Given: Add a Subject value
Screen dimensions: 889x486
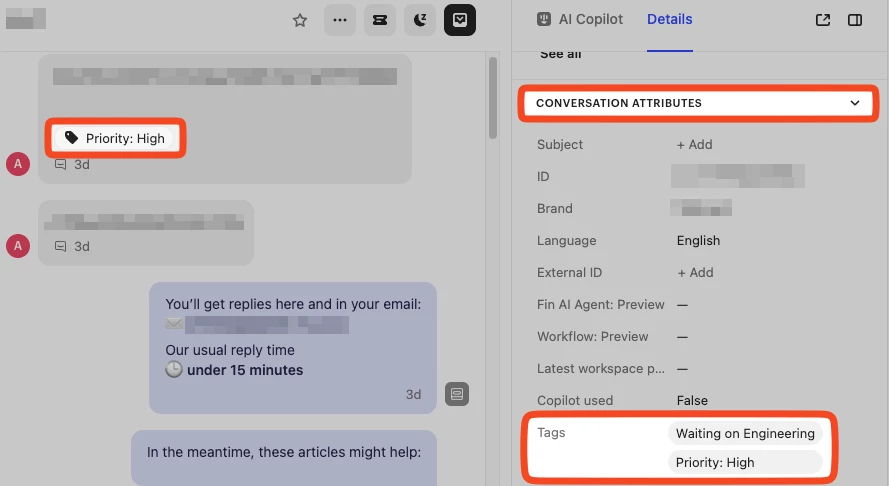Looking at the screenshot, I should tap(695, 145).
